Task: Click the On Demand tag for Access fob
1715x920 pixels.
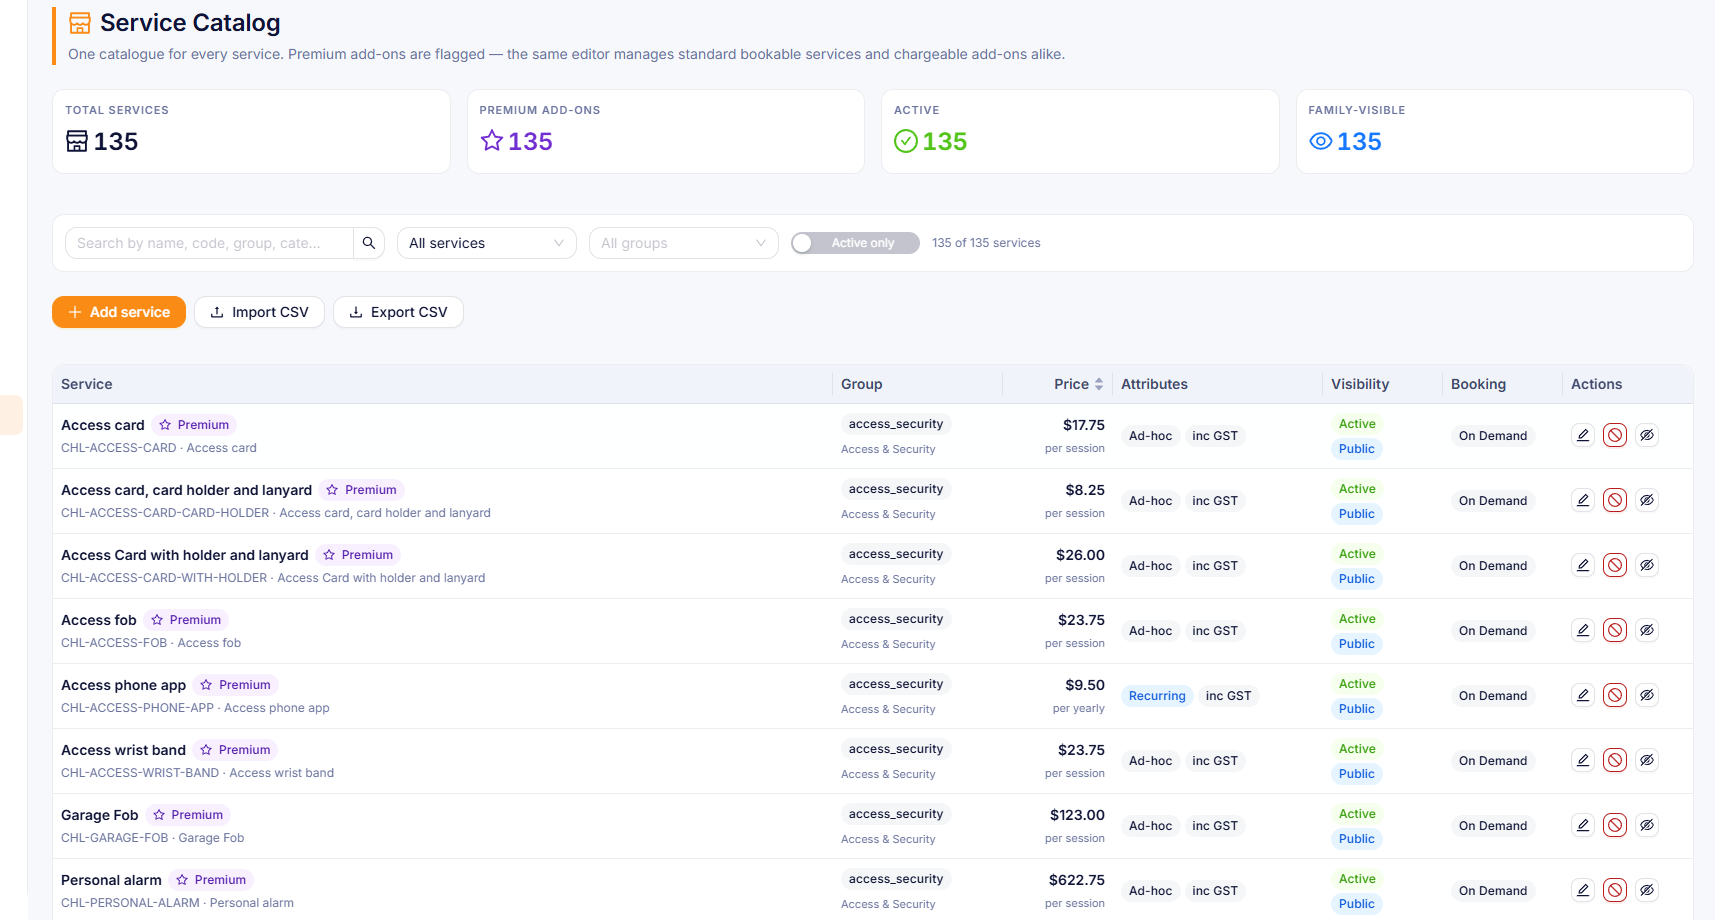Action: pos(1493,631)
